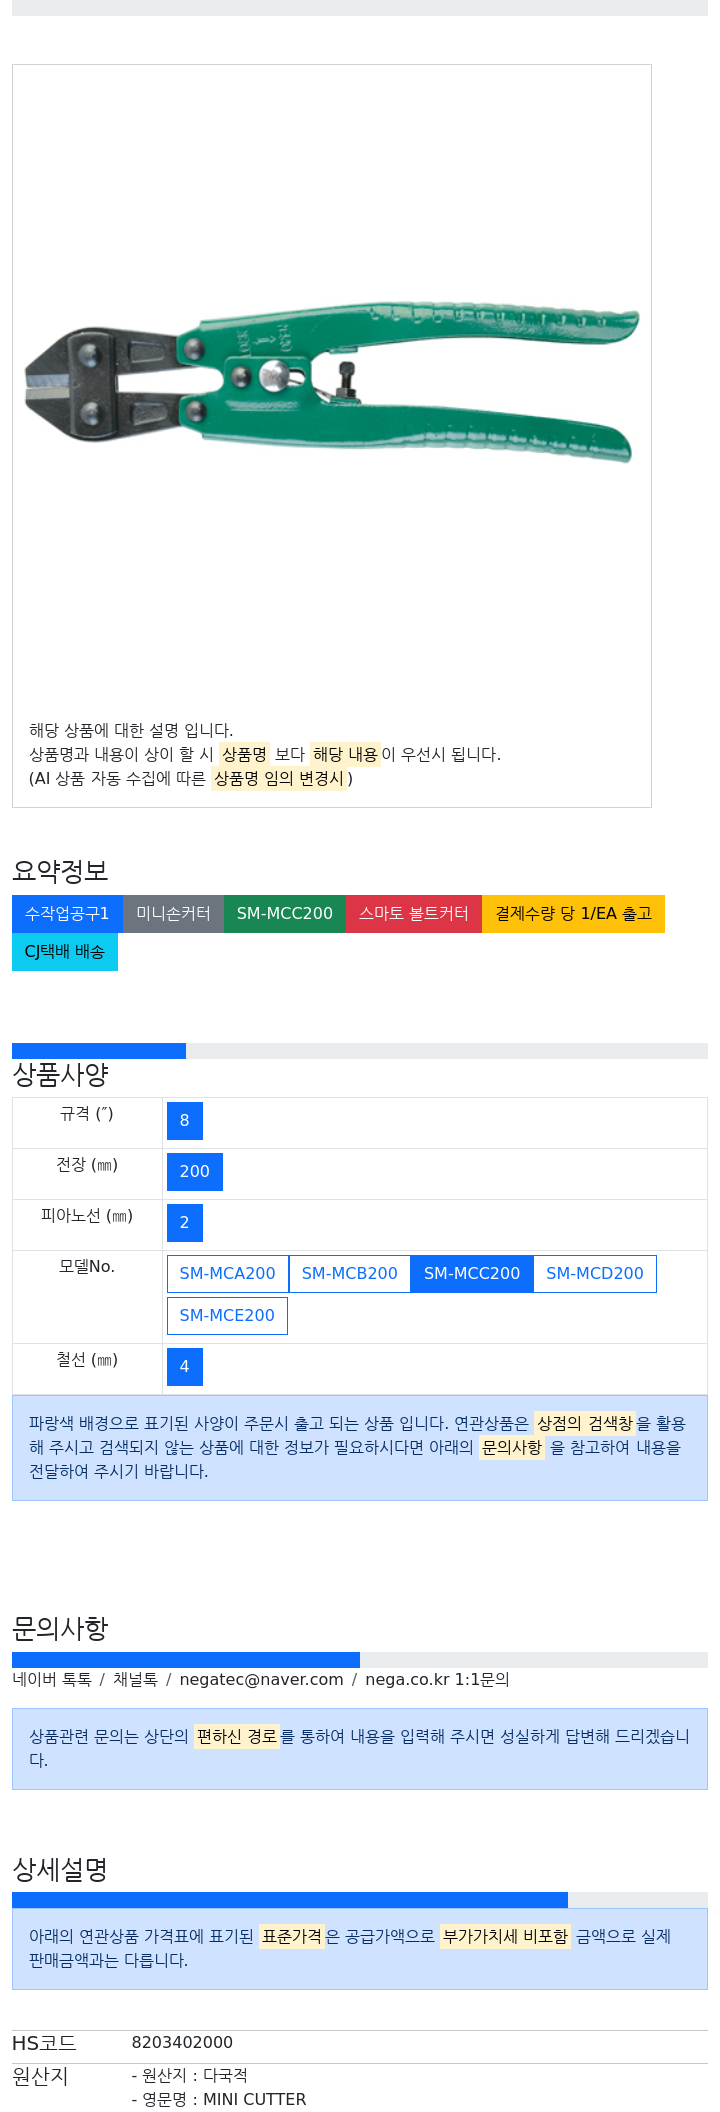Click the negatec@naver.com email link
720x2112 pixels.
tap(261, 1680)
